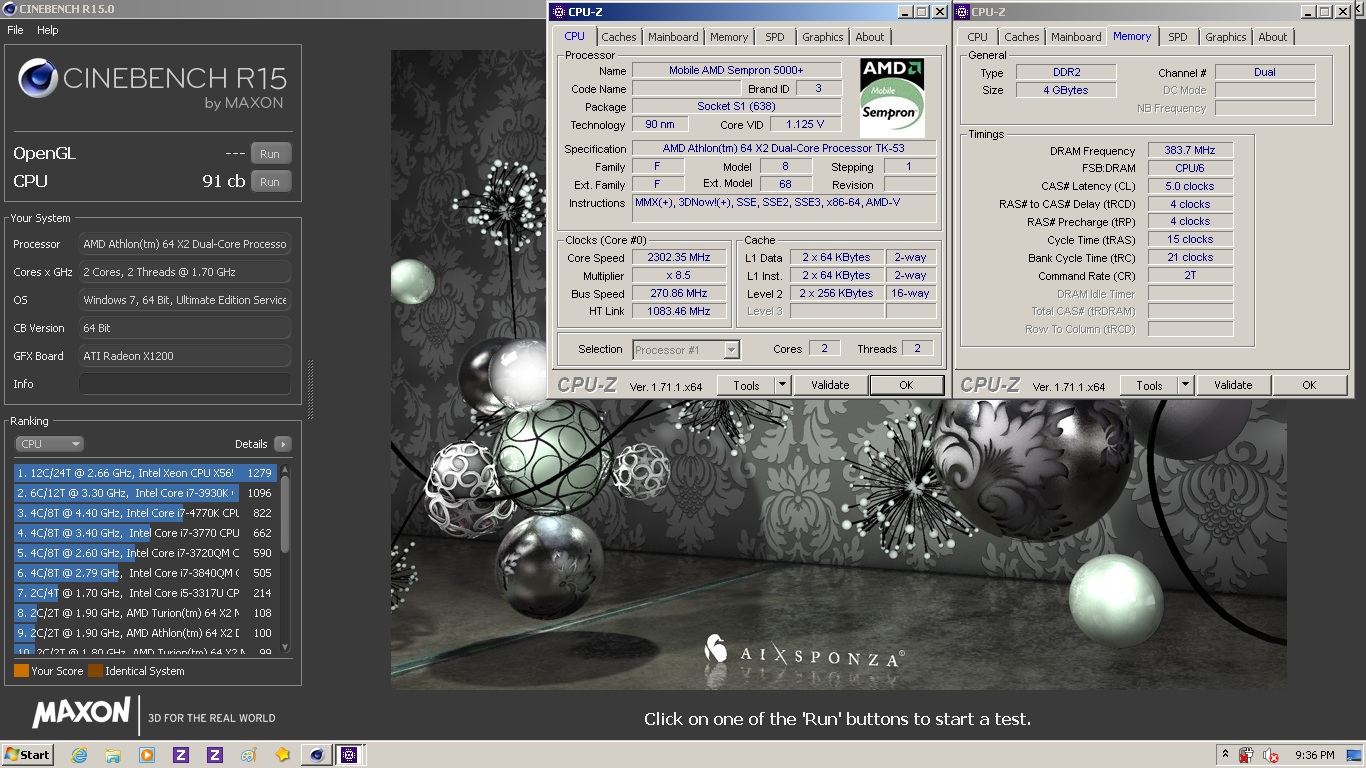The image size is (1366, 768).
Task: Switch to Memory tab in left CPU-Z window
Action: [x=729, y=37]
